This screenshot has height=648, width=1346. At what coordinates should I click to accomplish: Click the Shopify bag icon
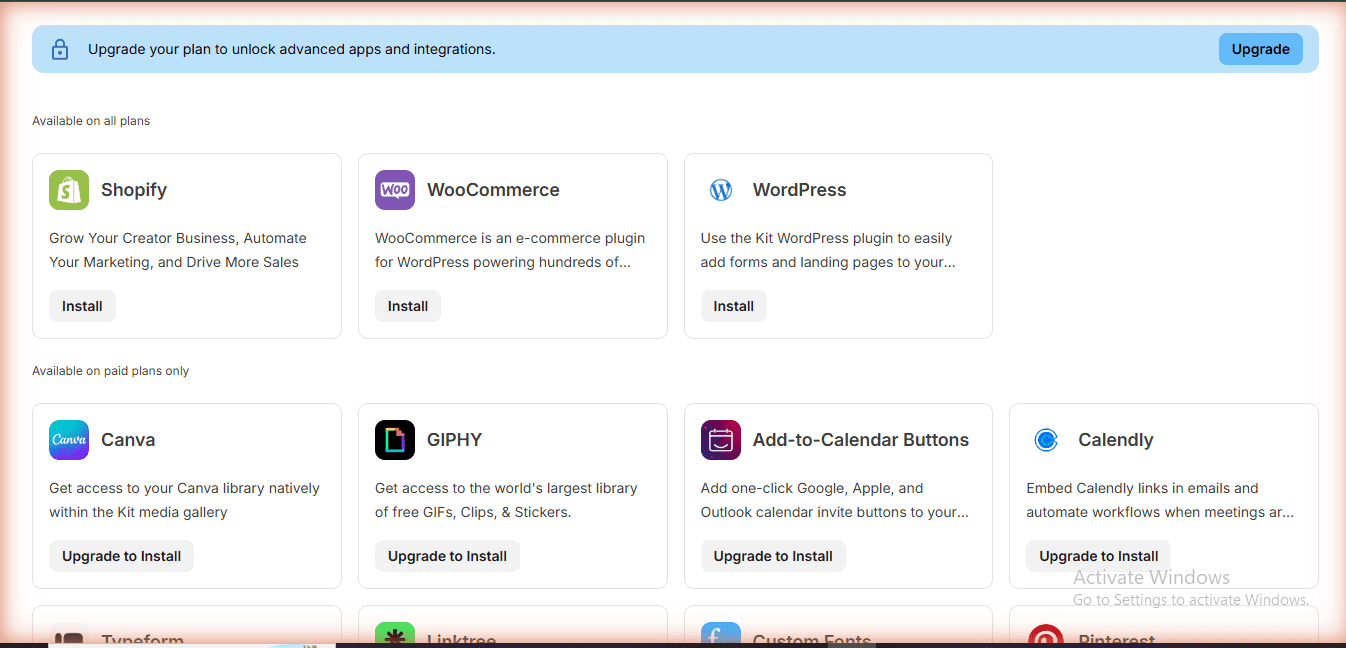[x=69, y=190]
